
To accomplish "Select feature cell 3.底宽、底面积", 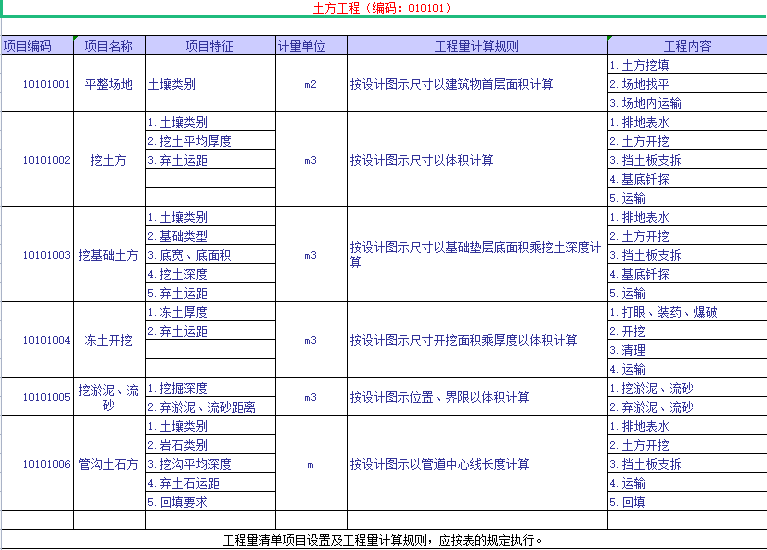I will pos(210,255).
